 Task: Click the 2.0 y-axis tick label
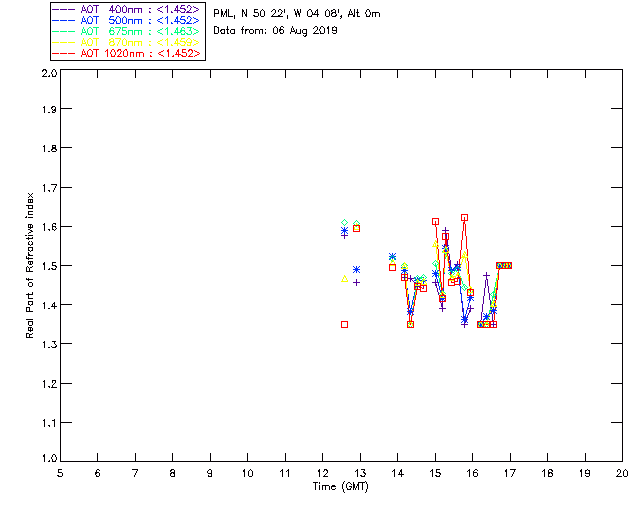tap(49, 73)
